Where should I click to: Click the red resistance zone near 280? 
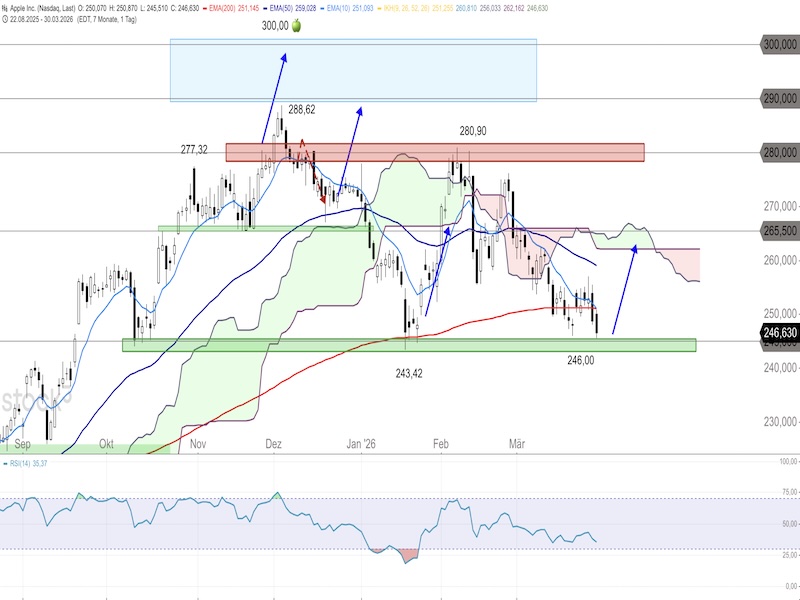tap(434, 152)
